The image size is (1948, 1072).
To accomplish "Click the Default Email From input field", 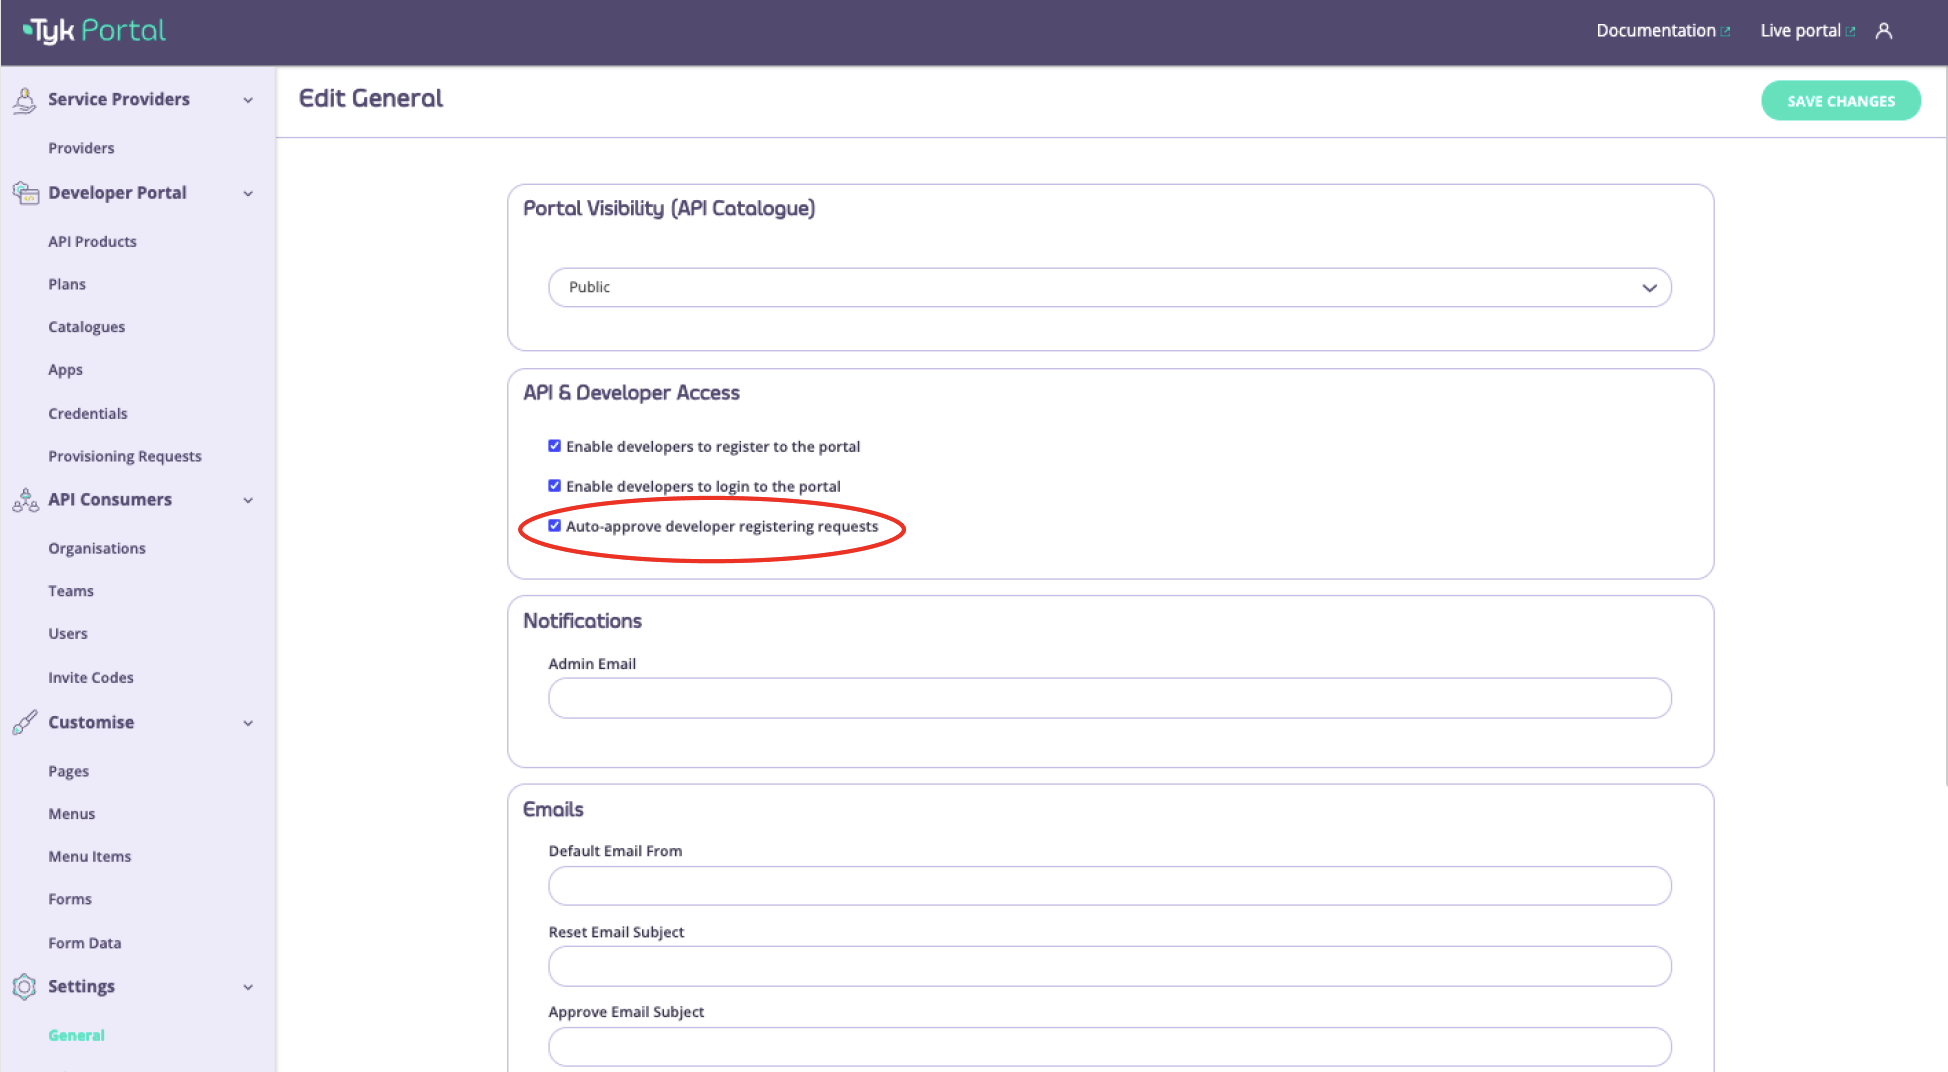I will click(1109, 886).
